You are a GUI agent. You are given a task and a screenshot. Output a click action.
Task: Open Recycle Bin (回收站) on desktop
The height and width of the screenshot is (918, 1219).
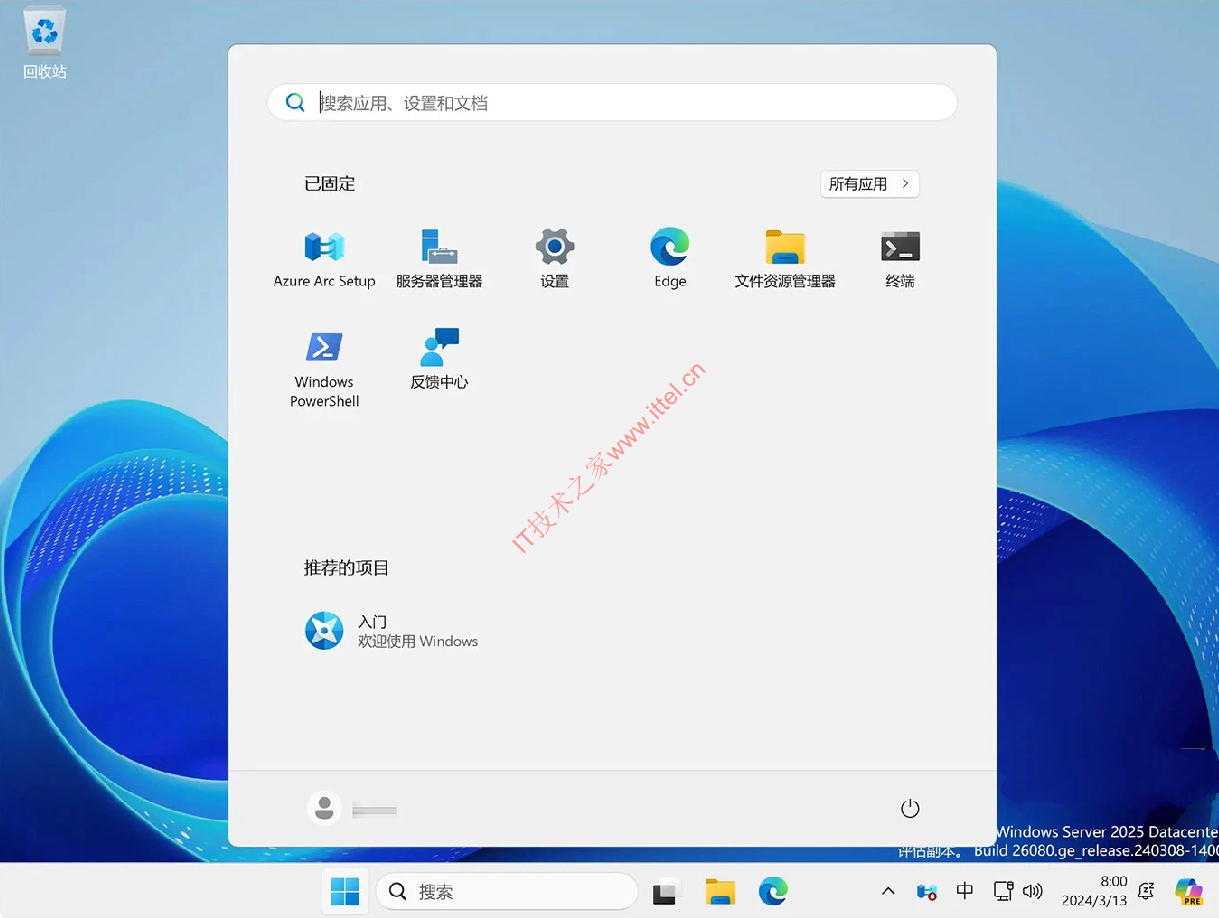(x=45, y=44)
